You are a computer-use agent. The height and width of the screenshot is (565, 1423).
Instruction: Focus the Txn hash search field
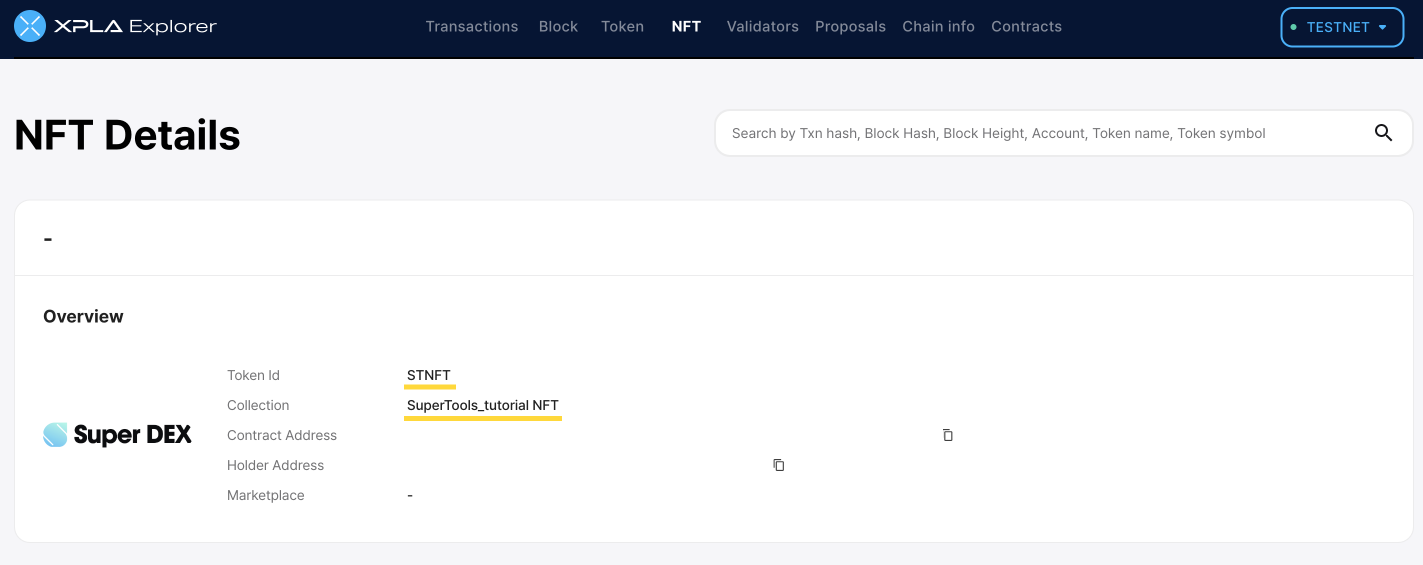pos(1040,133)
